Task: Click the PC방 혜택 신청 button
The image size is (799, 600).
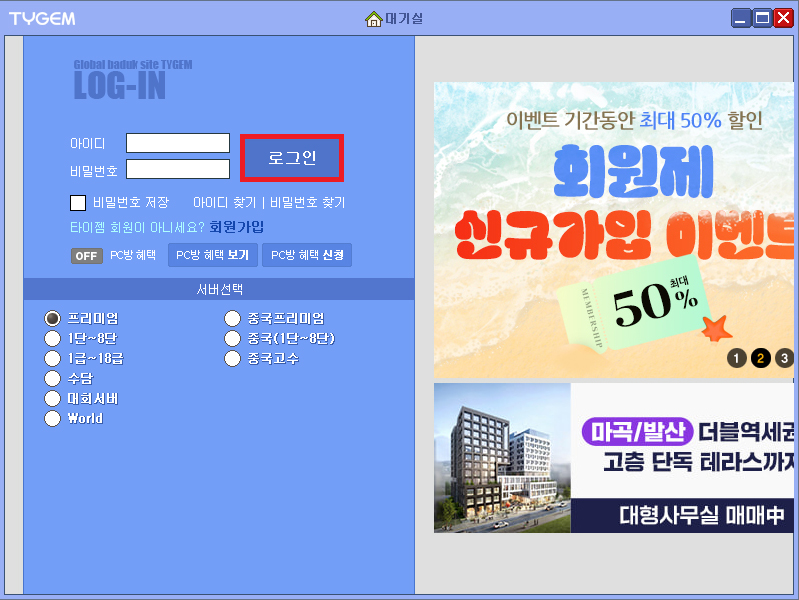Action: click(x=307, y=255)
